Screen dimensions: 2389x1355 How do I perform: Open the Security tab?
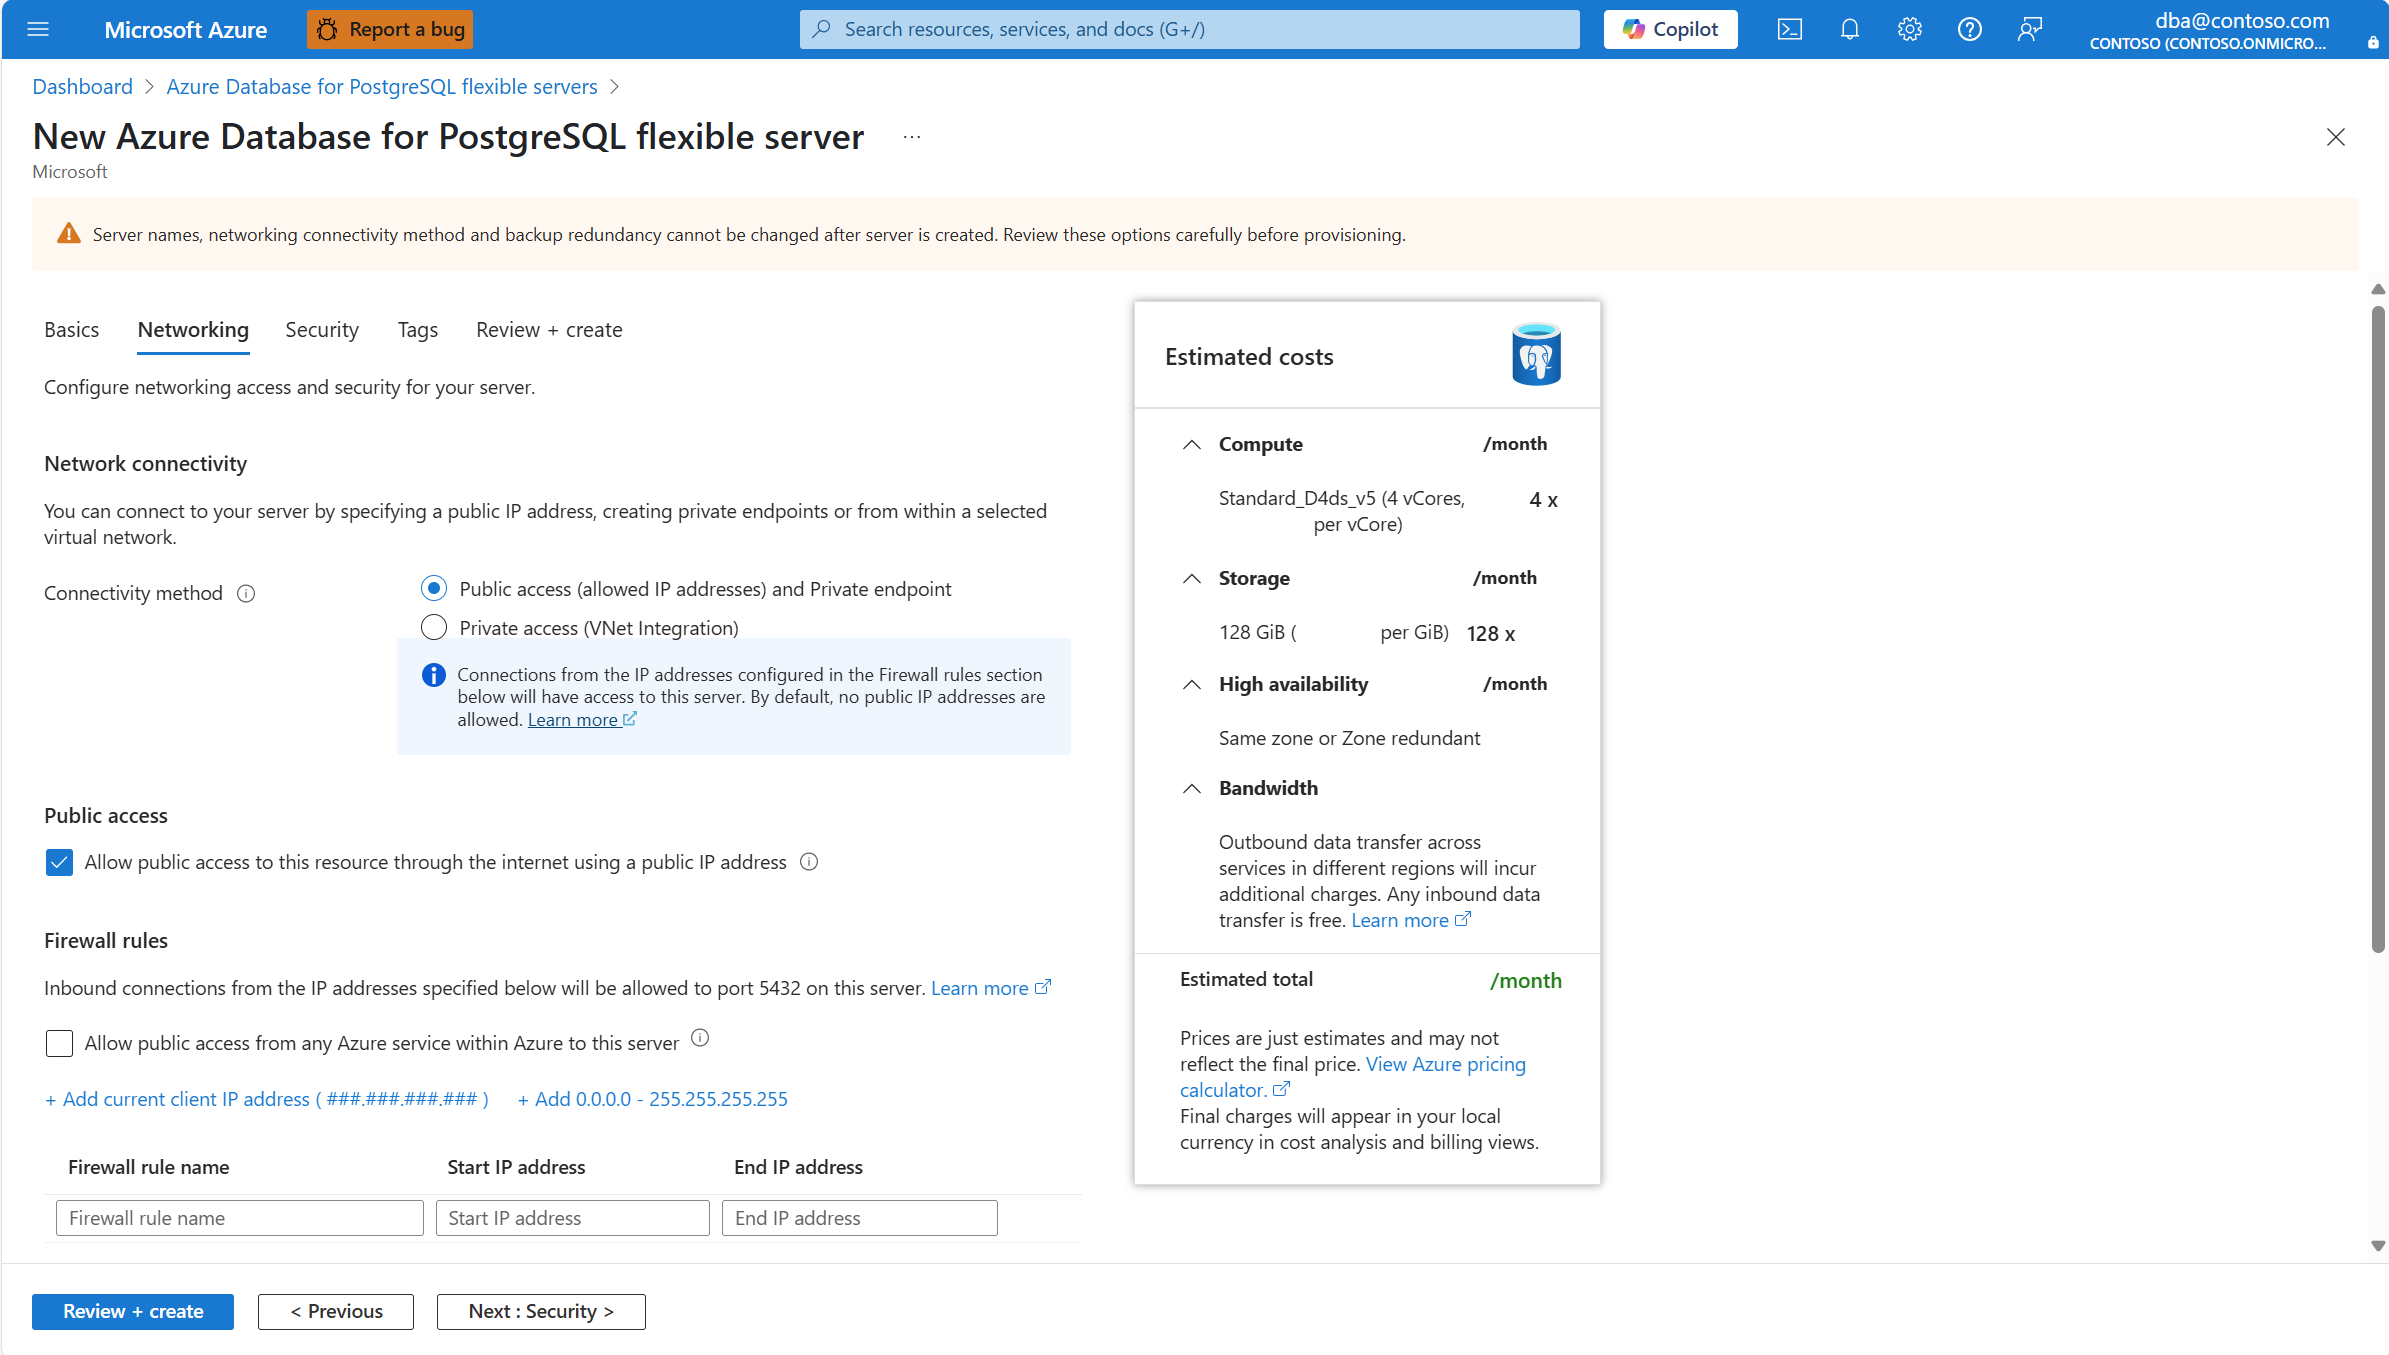(321, 329)
